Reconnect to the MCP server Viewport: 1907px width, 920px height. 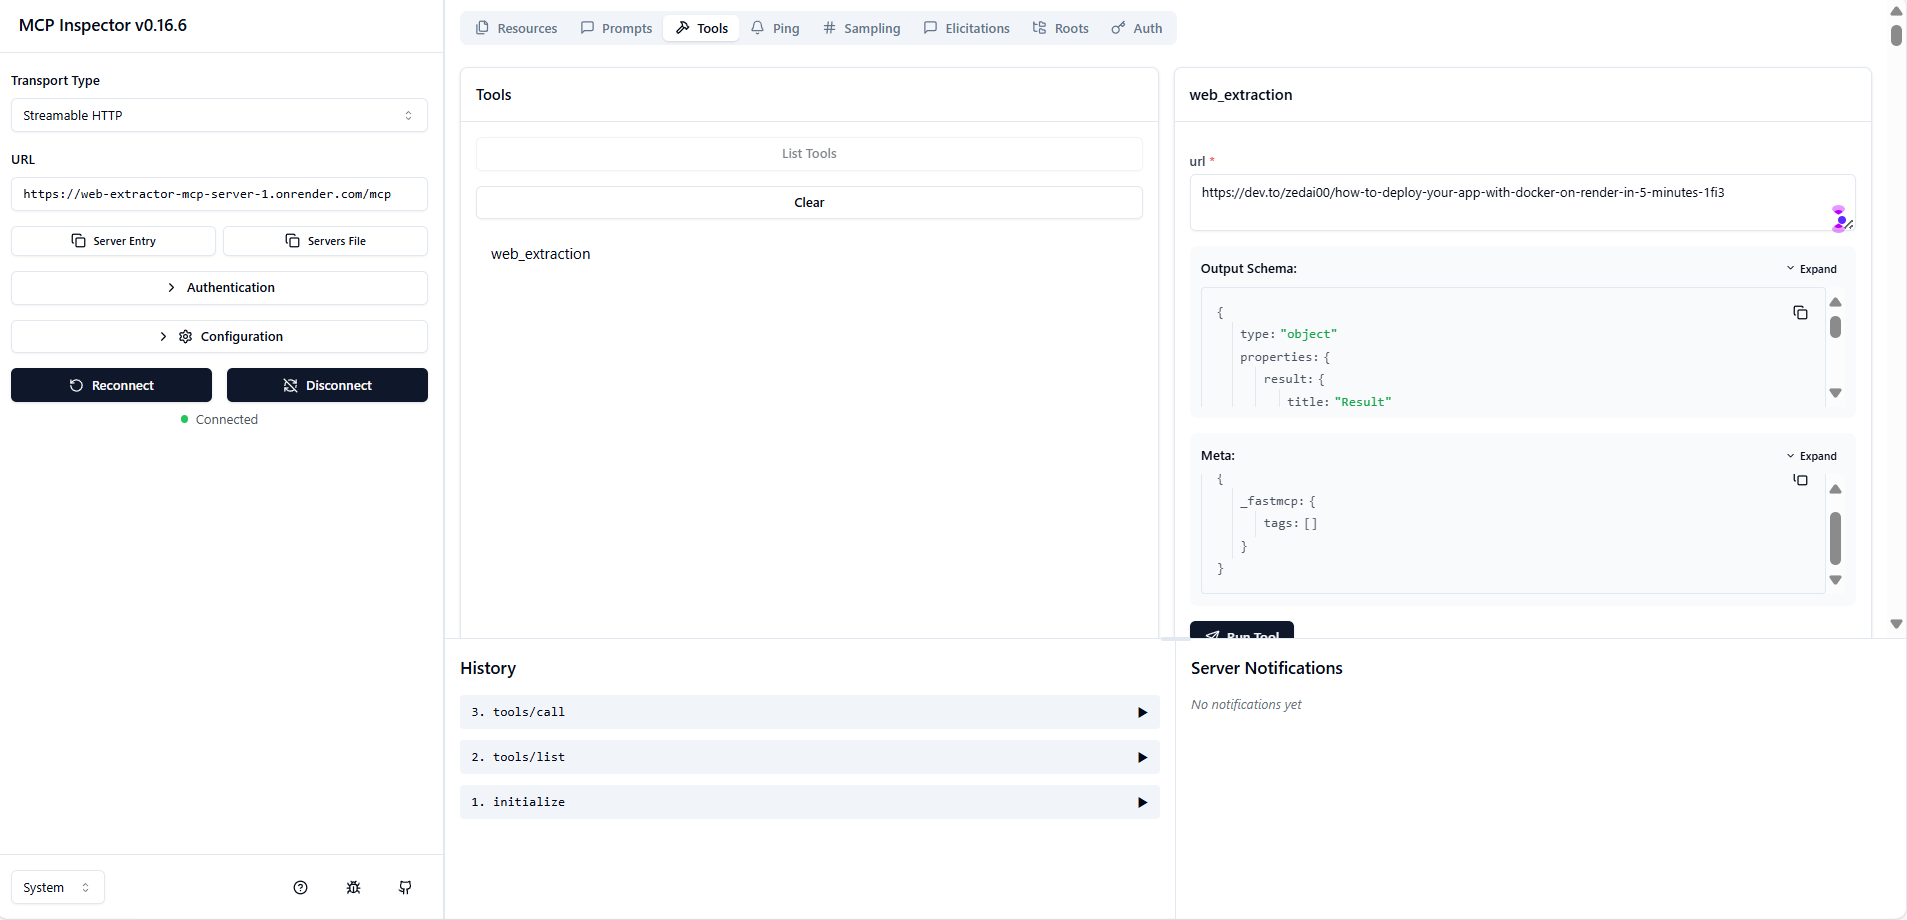111,384
